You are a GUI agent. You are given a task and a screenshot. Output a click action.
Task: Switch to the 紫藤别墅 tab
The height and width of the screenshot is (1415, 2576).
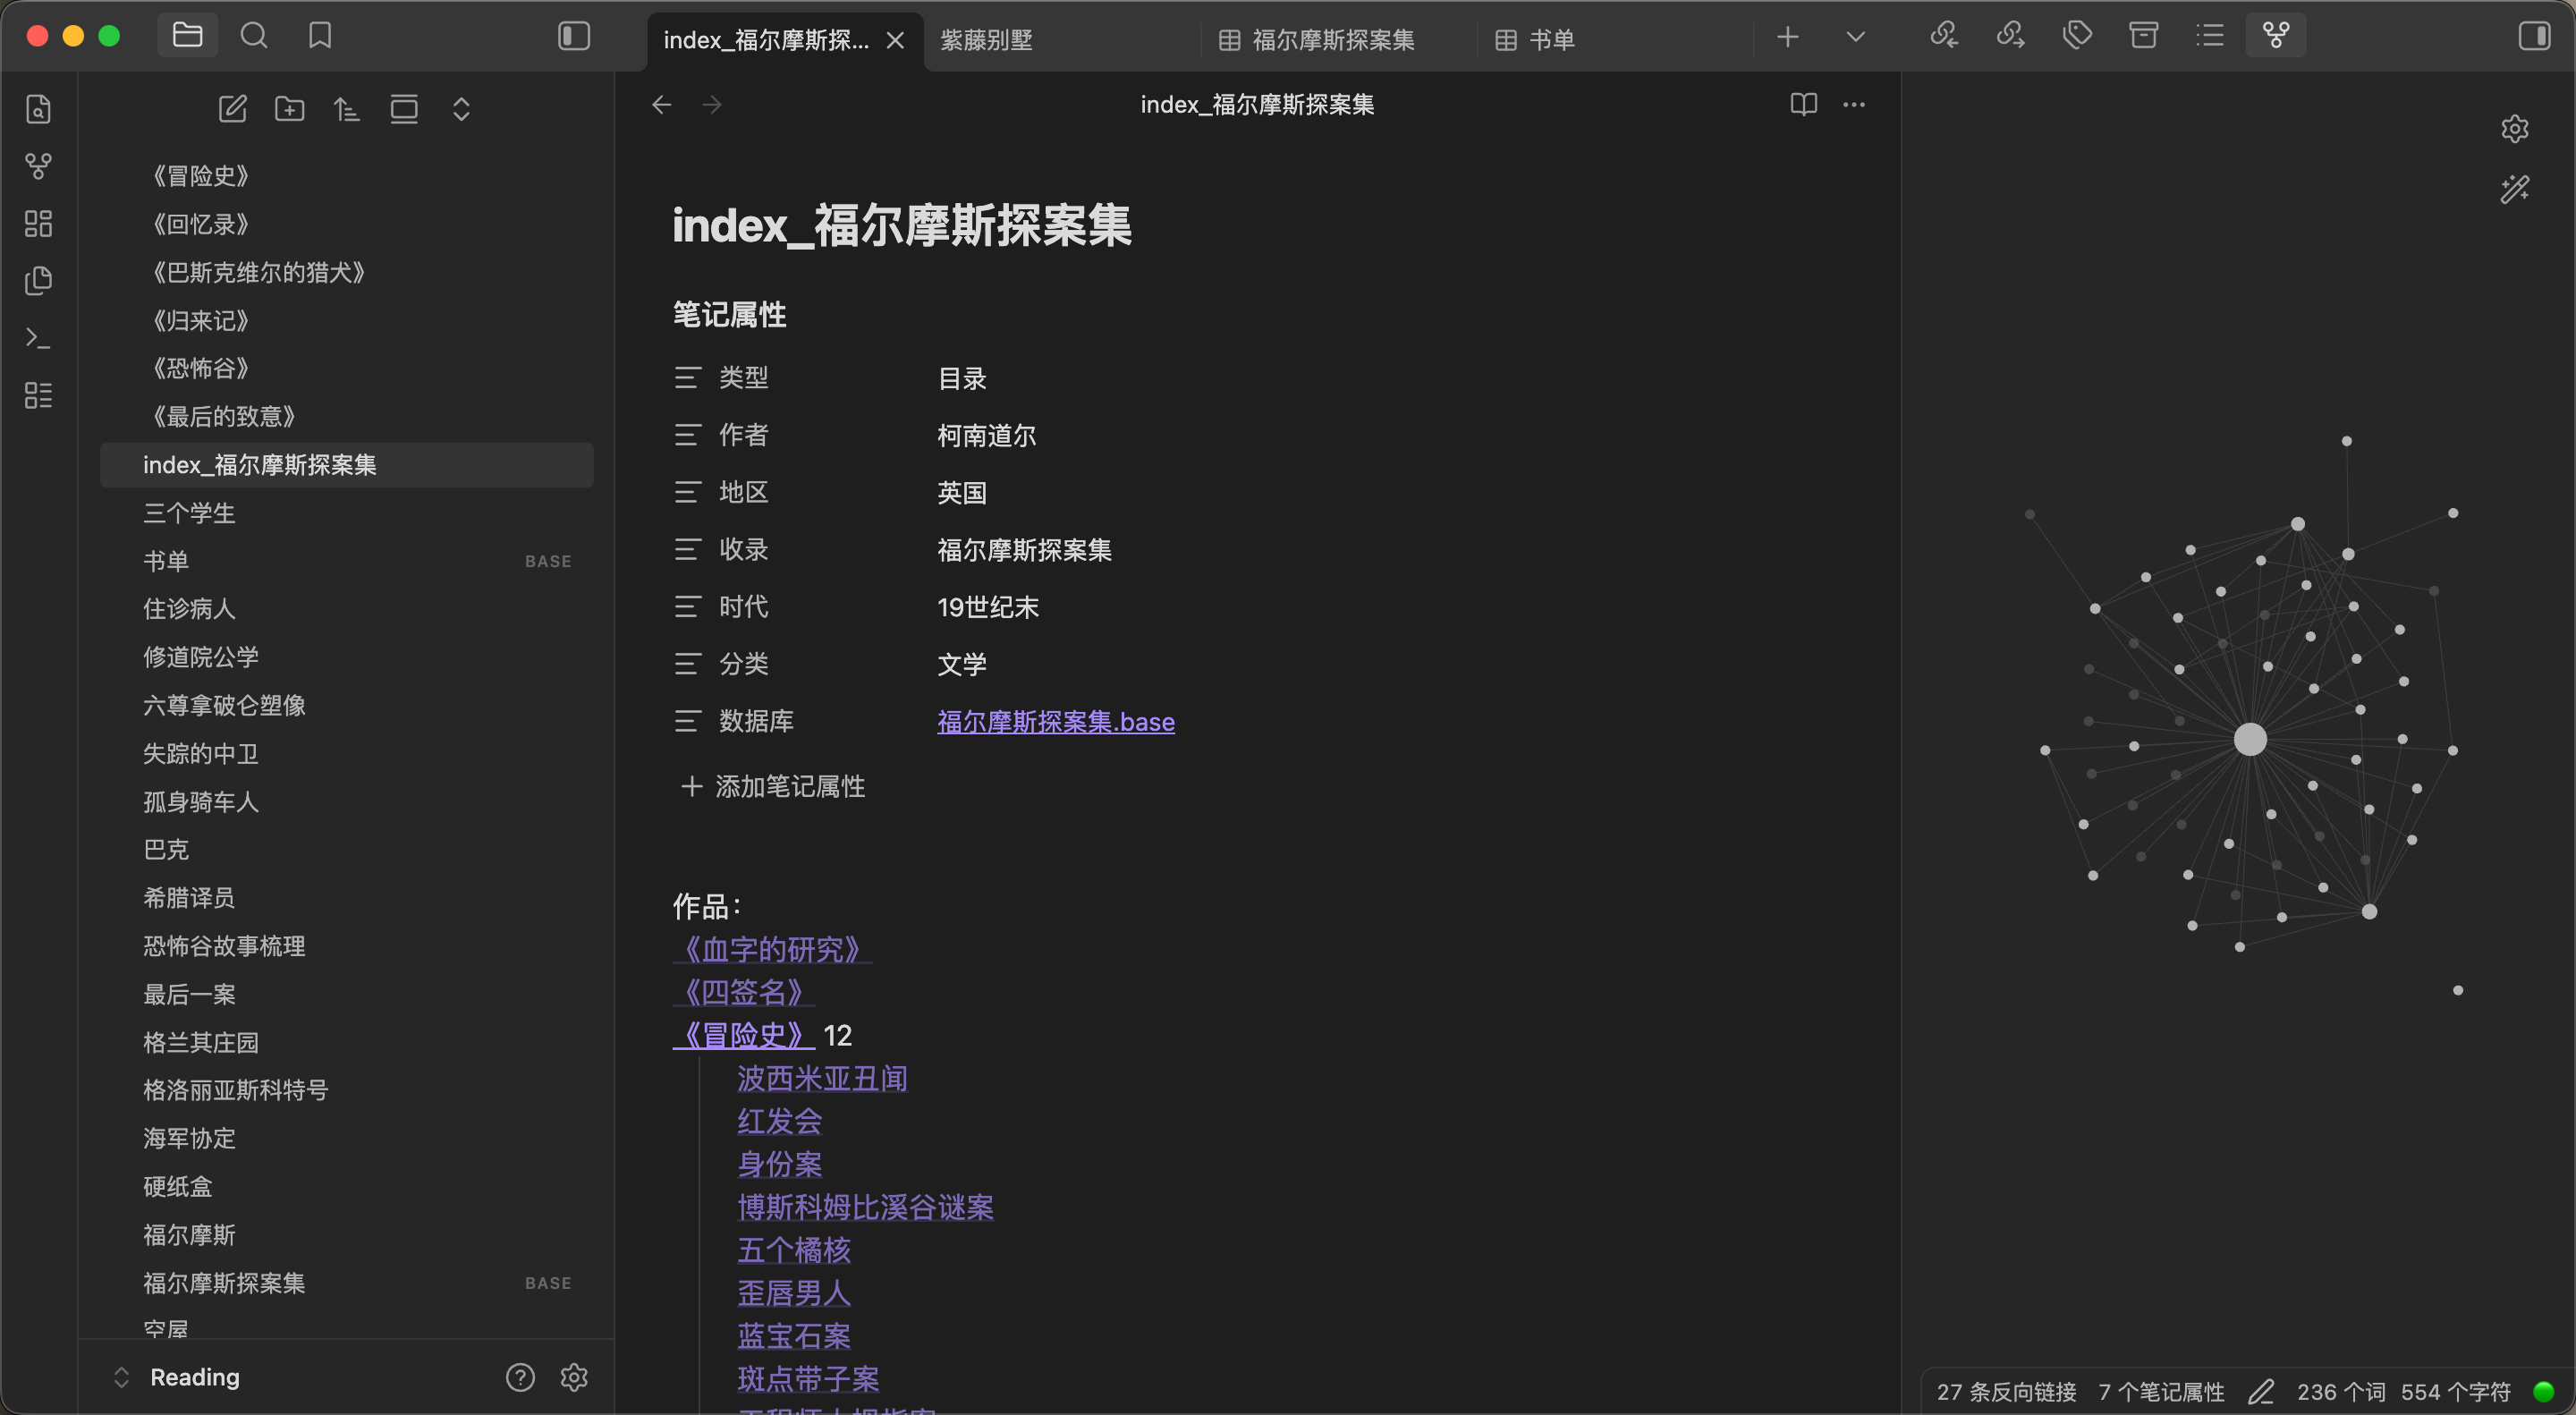pyautogui.click(x=1062, y=40)
